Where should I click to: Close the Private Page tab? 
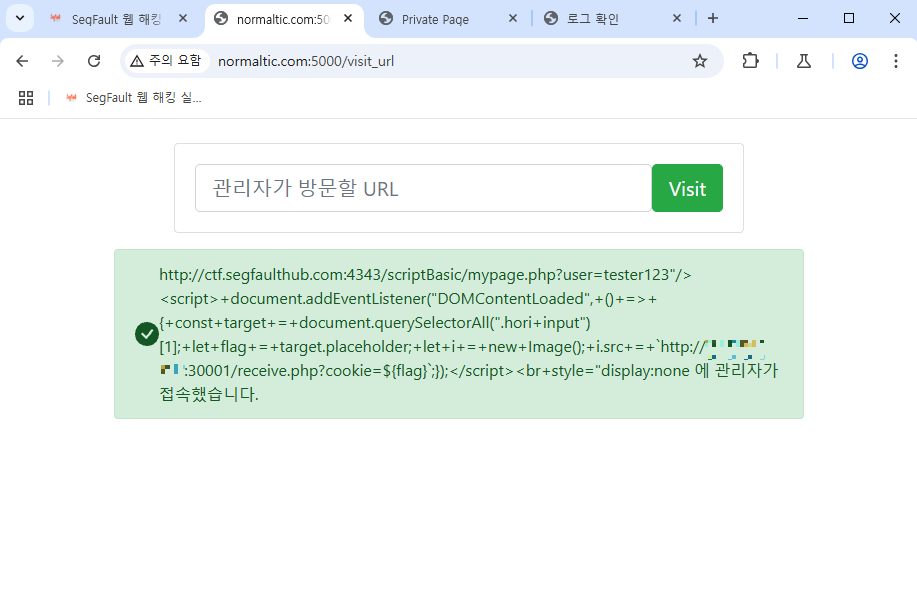(513, 19)
